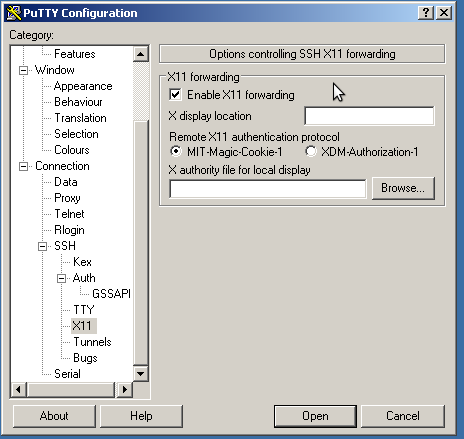Collapse the Connection tree node
The image size is (464, 439).
[x=23, y=166]
